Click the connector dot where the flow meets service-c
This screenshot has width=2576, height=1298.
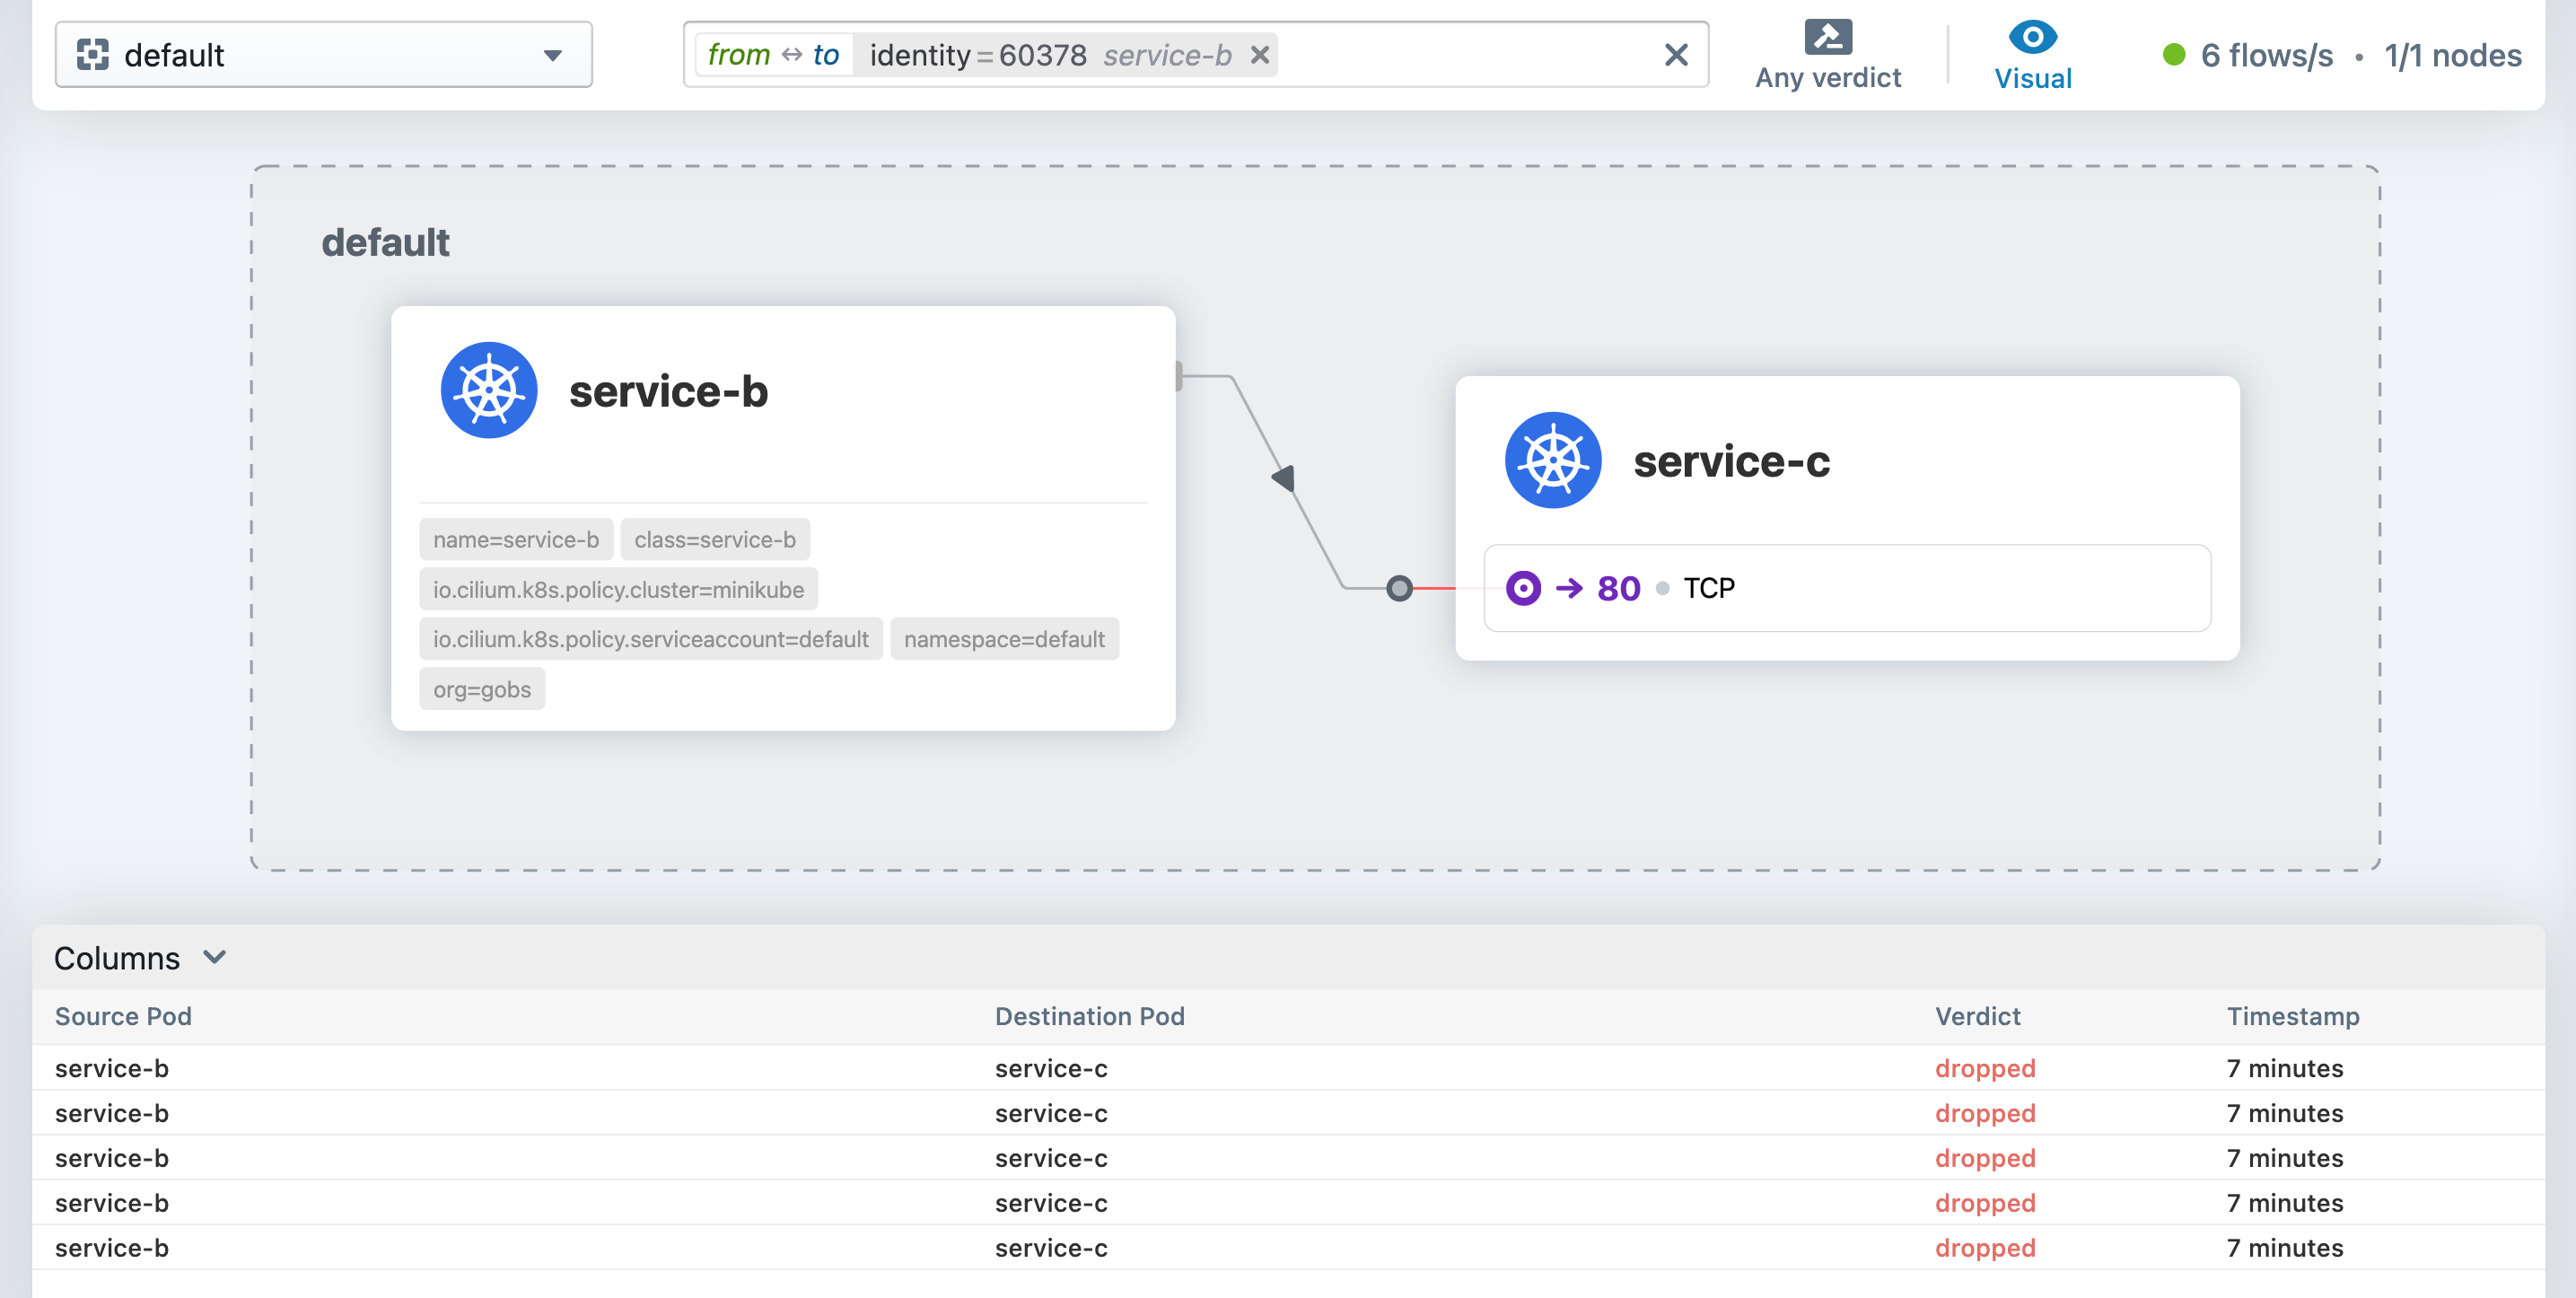coord(1398,588)
